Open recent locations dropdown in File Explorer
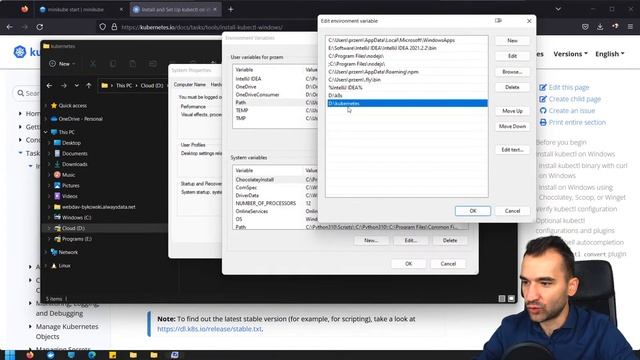Image resolution: width=640 pixels, height=360 pixels. coord(76,85)
